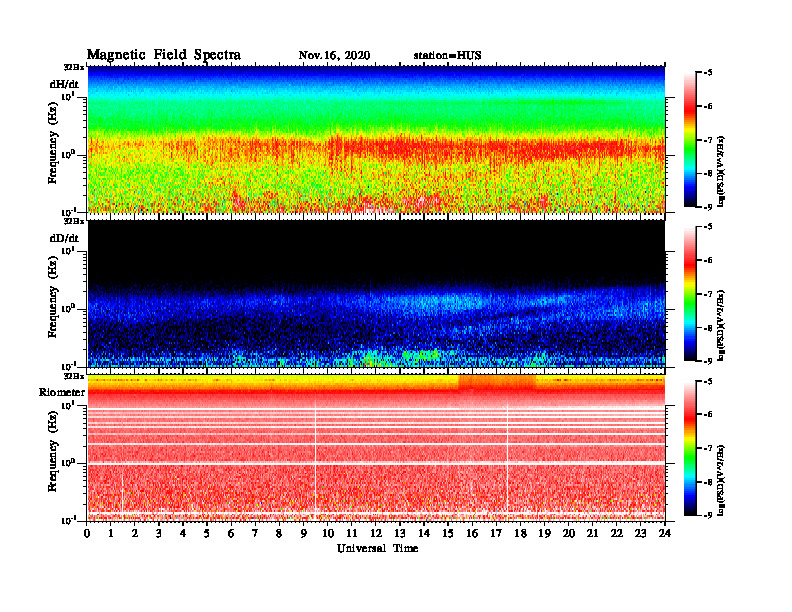The image size is (792, 612).
Task: Click the "7" tick on Universal Time axis
Action: [x=255, y=534]
